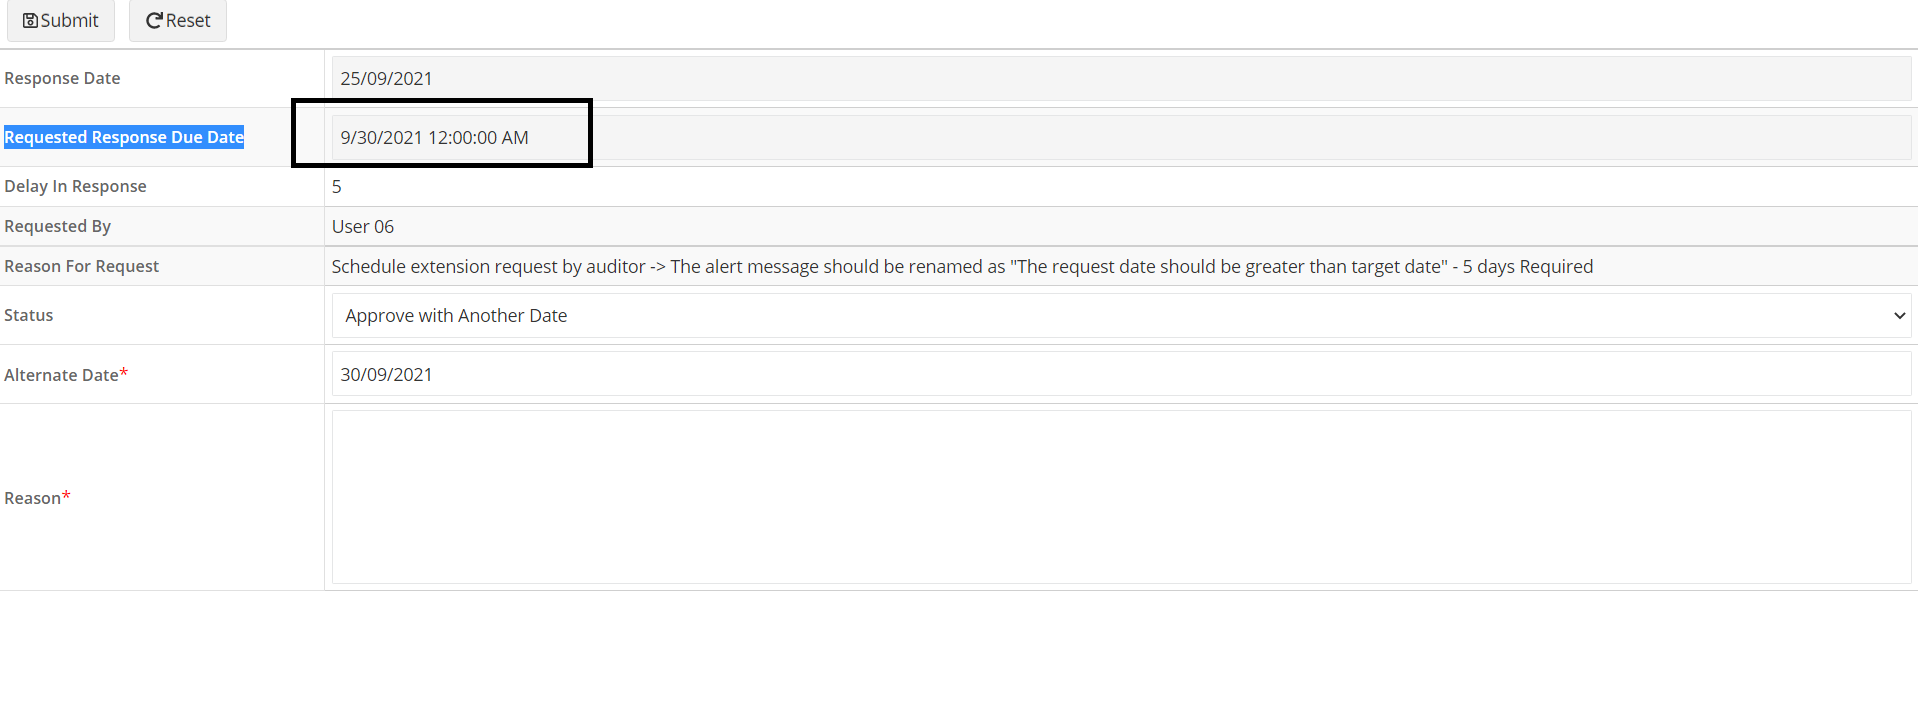Click the Submit save icon
Screen dimensions: 1918x710
coord(30,21)
